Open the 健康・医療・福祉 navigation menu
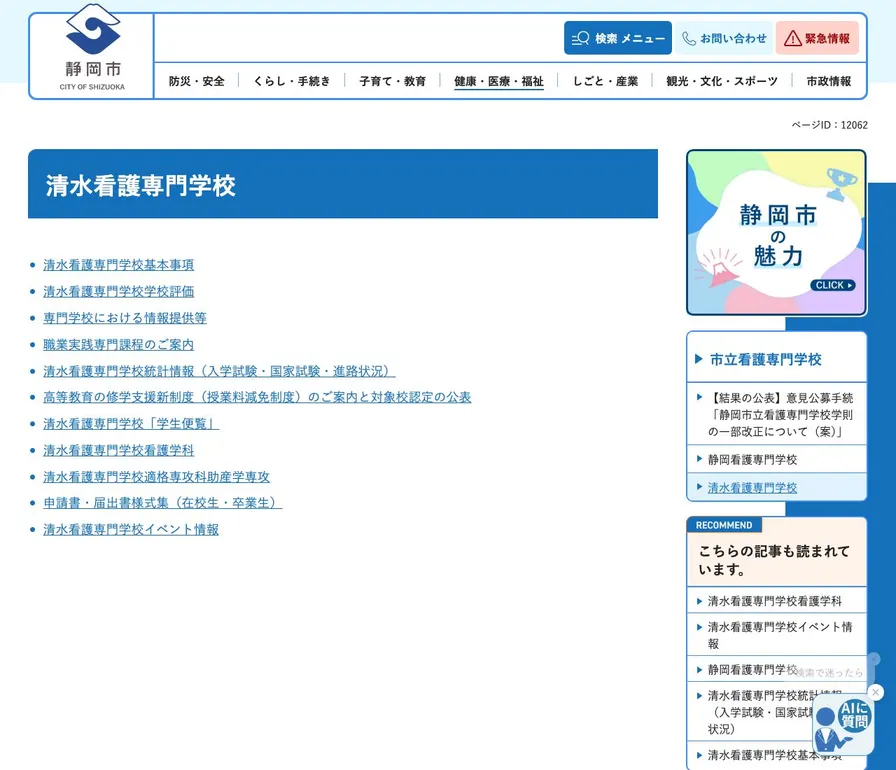Image resolution: width=896 pixels, height=770 pixels. click(498, 81)
